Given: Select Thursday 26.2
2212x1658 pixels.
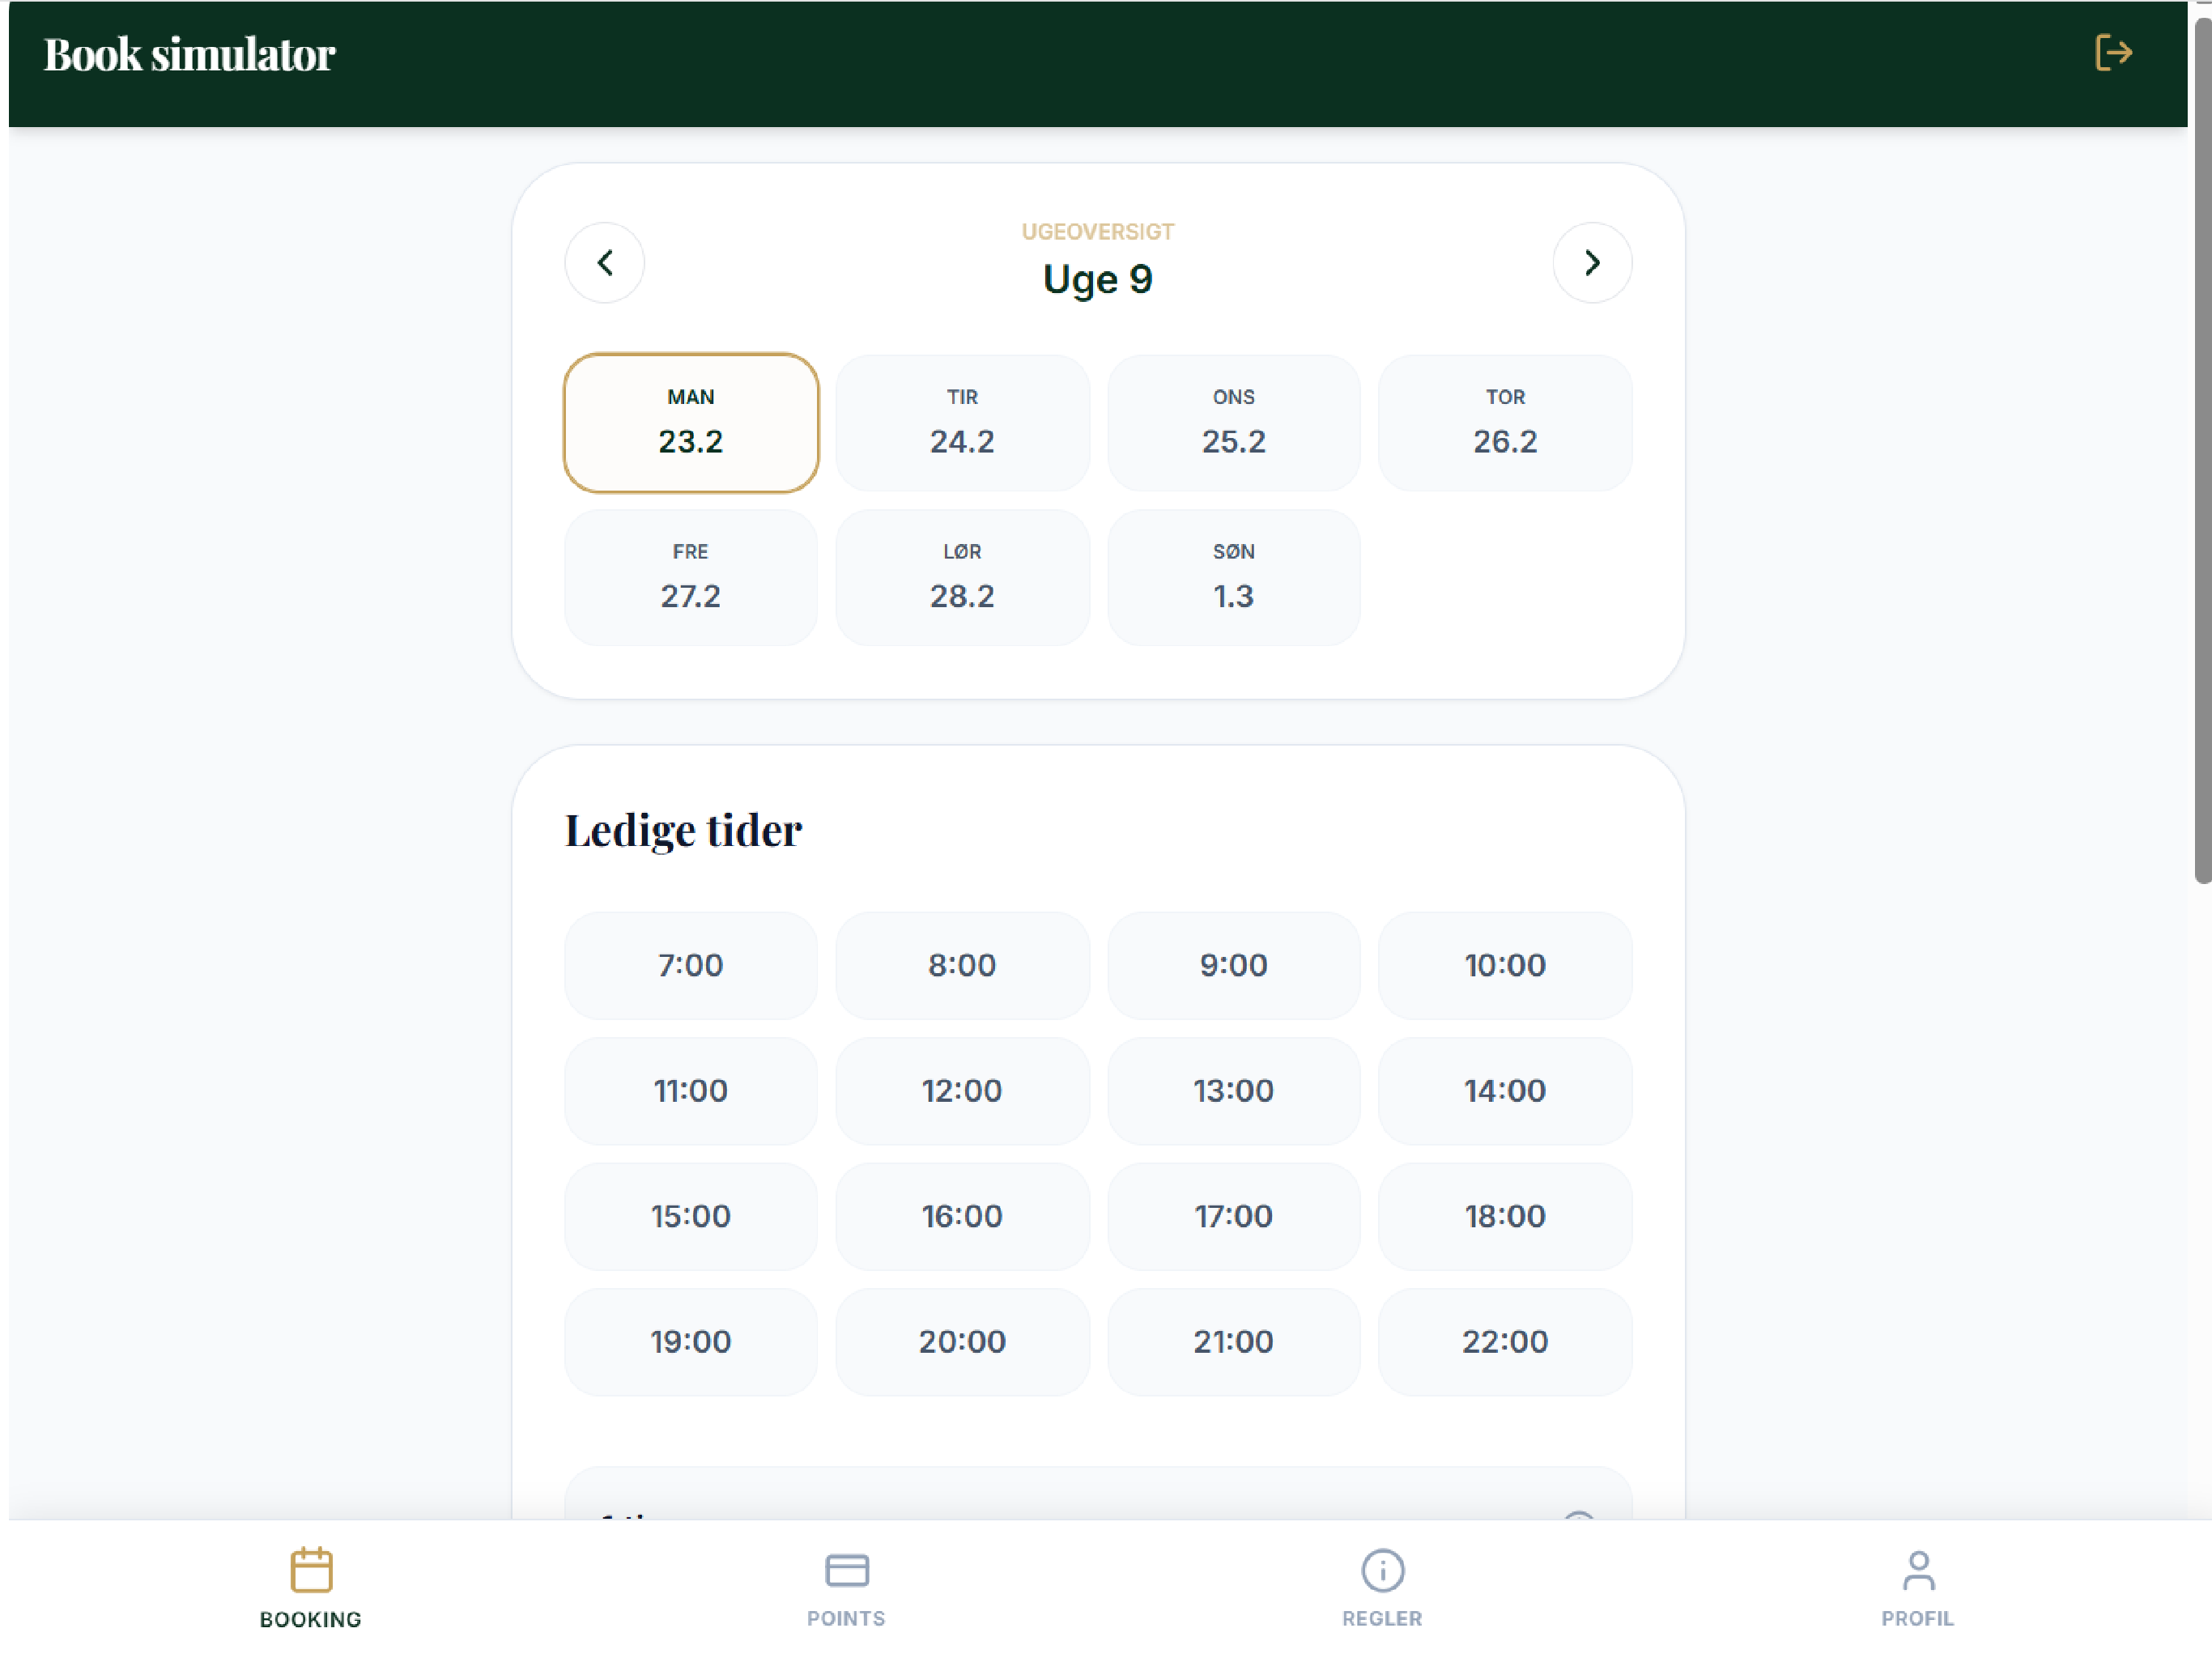Looking at the screenshot, I should [x=1505, y=423].
